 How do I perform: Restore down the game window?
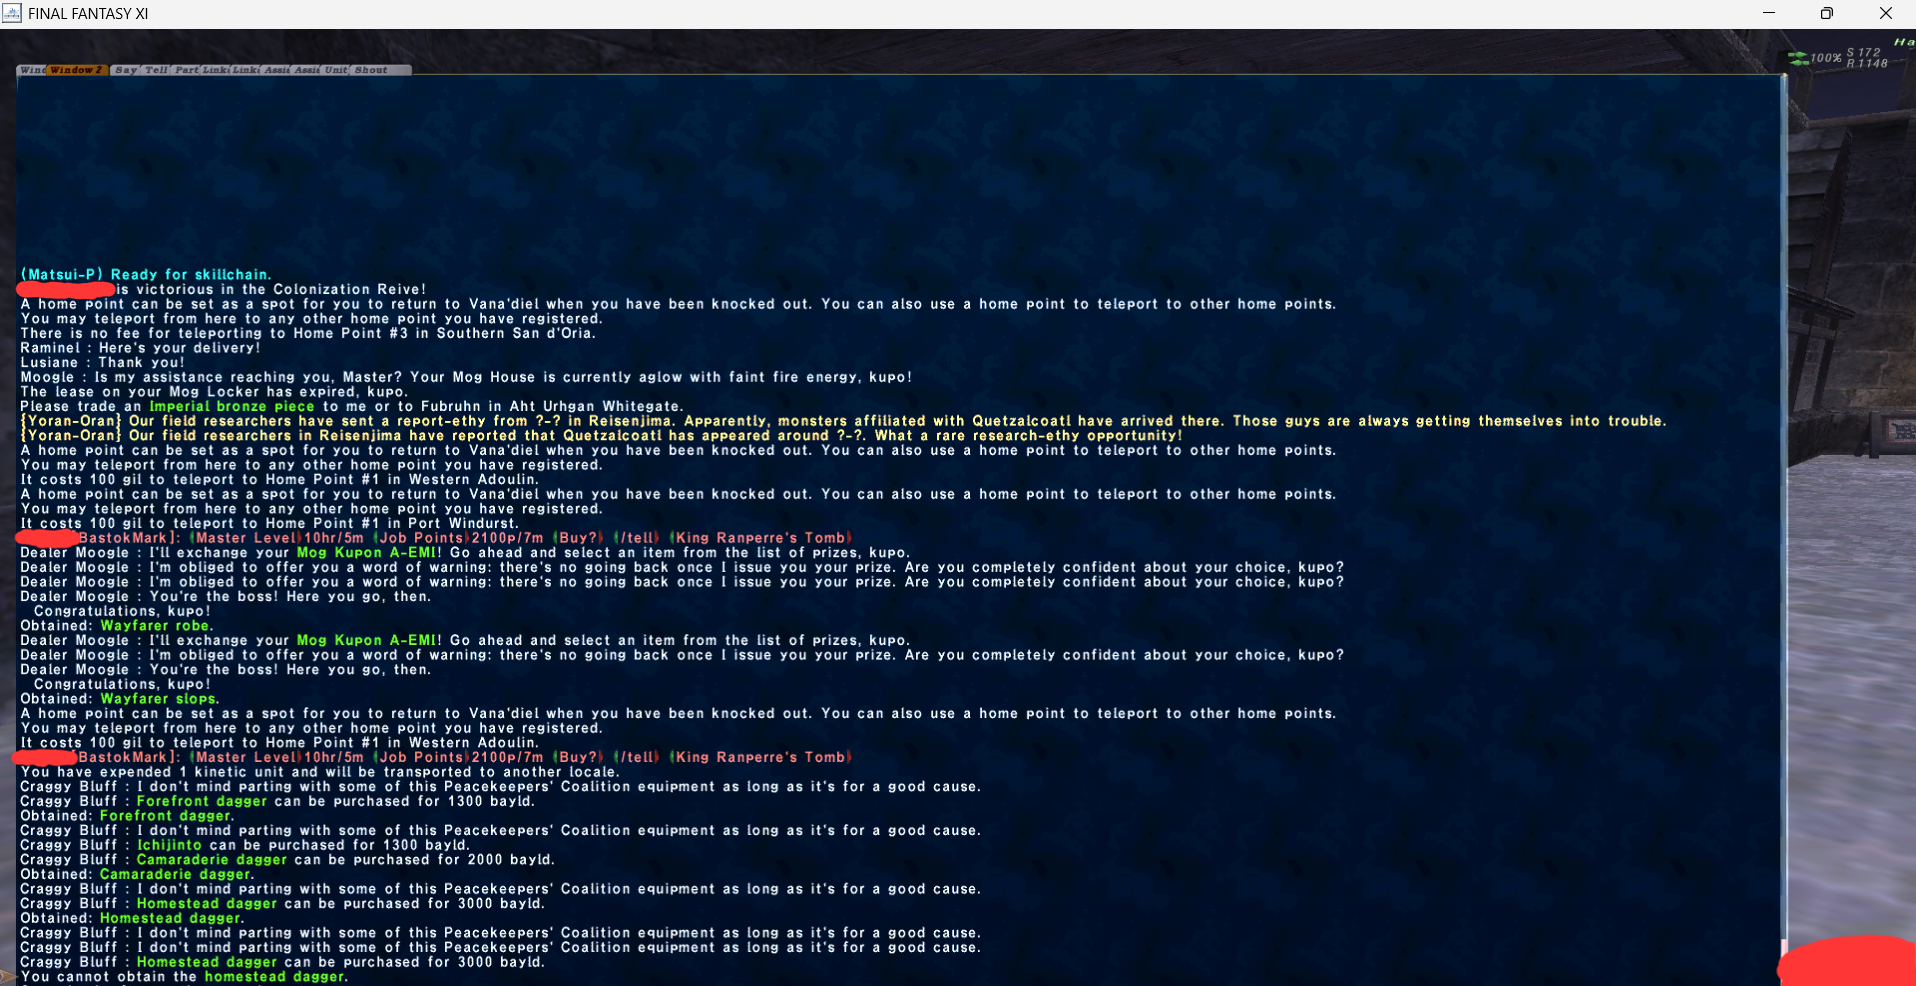pos(1826,13)
